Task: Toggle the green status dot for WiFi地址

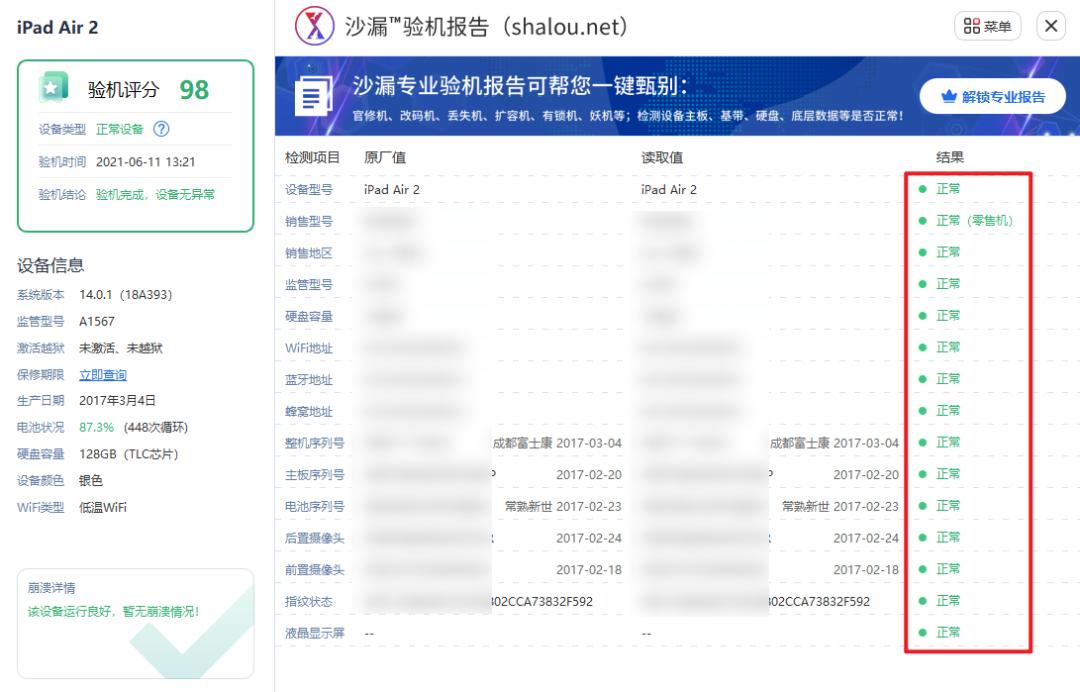Action: click(922, 347)
